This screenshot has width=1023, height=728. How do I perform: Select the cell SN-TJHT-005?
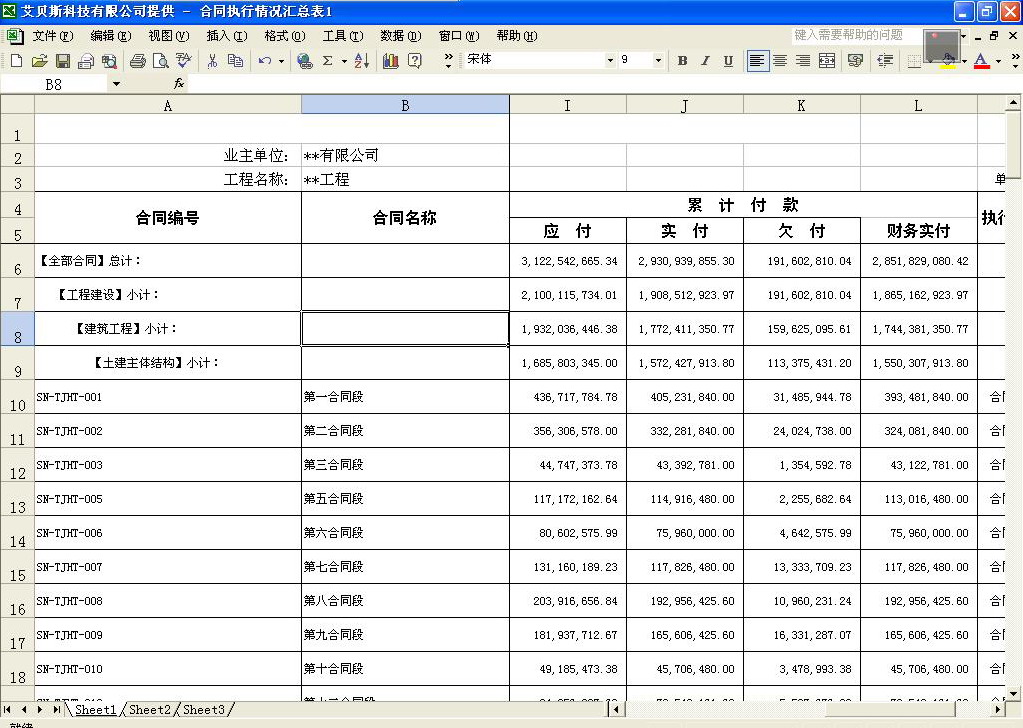click(x=168, y=499)
